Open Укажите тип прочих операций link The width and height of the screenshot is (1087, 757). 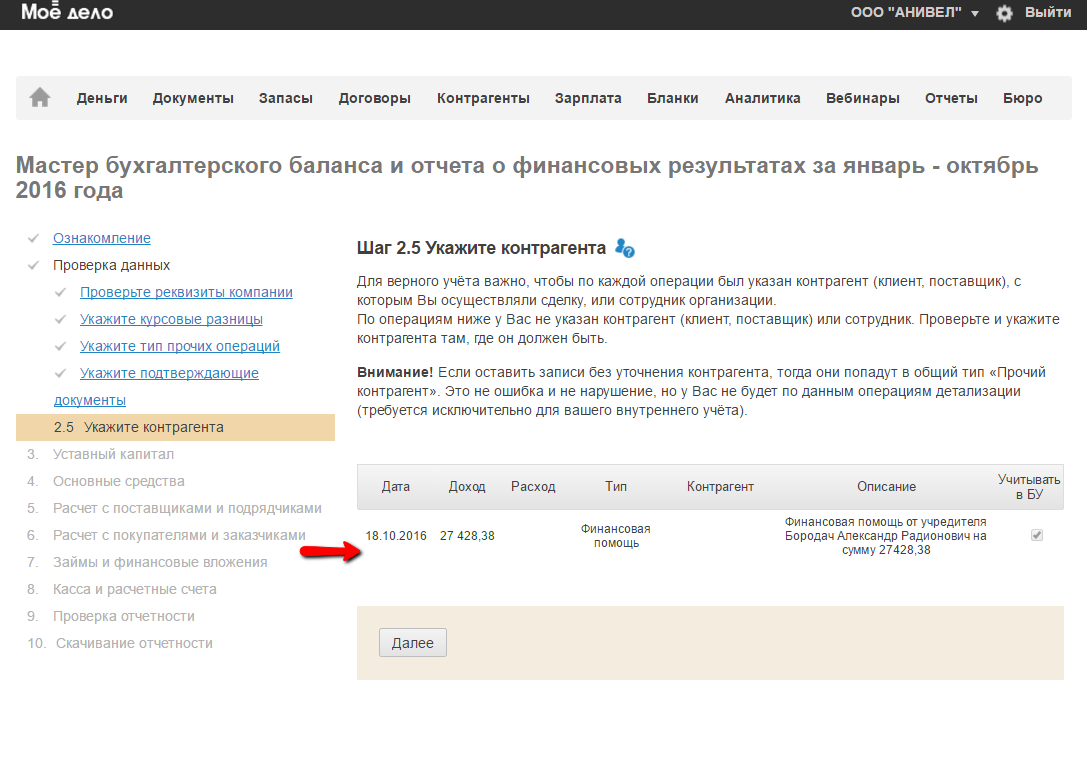(x=180, y=346)
